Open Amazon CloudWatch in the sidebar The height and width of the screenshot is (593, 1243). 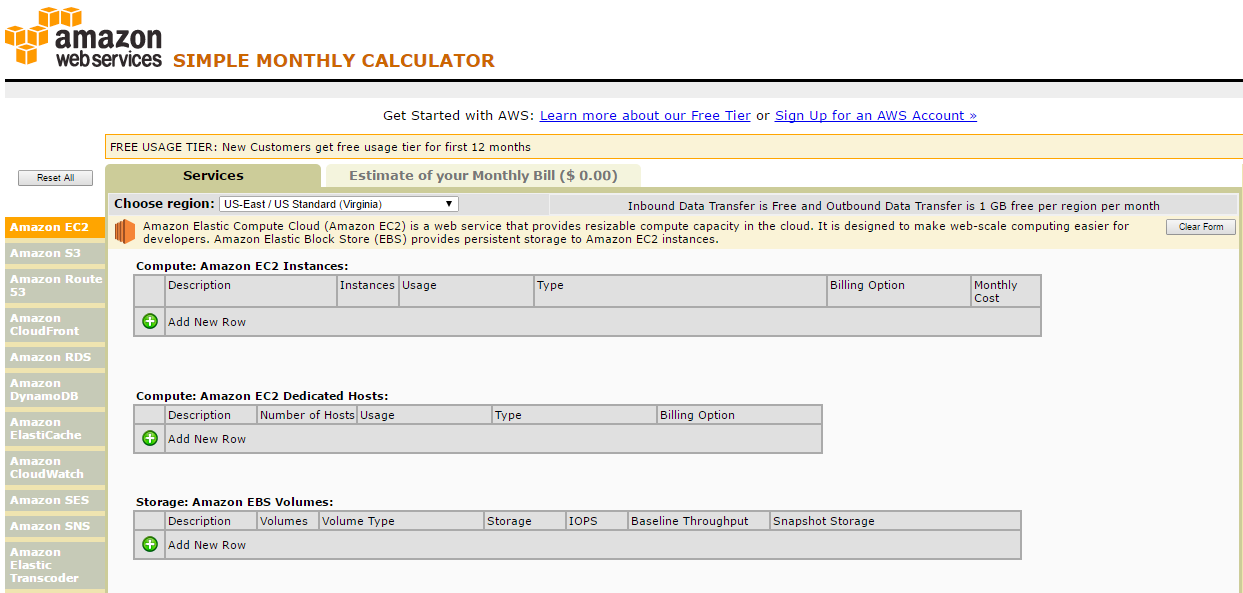[x=55, y=467]
